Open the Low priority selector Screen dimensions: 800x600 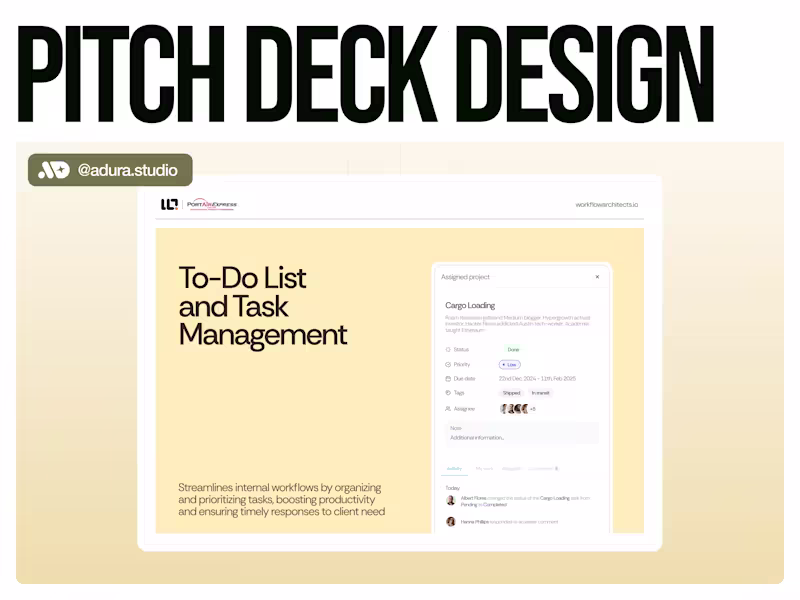[x=512, y=364]
